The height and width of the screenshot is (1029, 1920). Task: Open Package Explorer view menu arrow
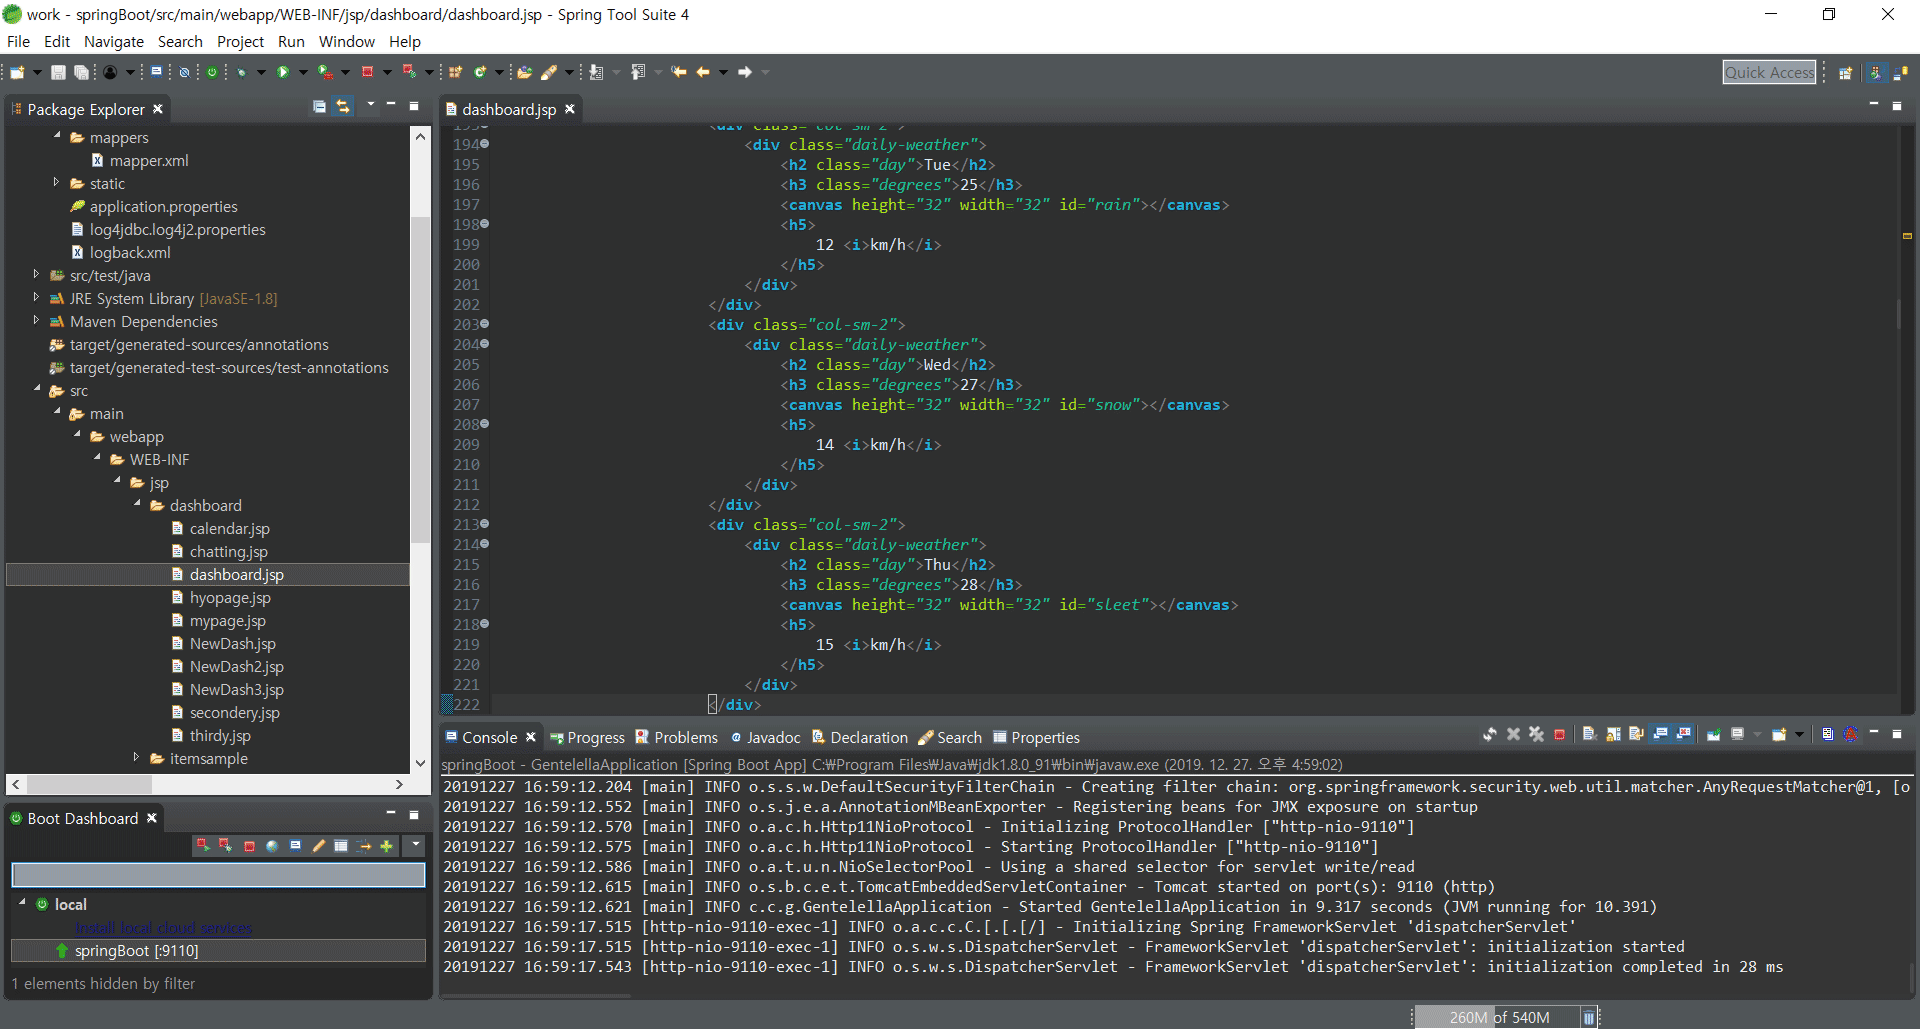click(x=371, y=105)
